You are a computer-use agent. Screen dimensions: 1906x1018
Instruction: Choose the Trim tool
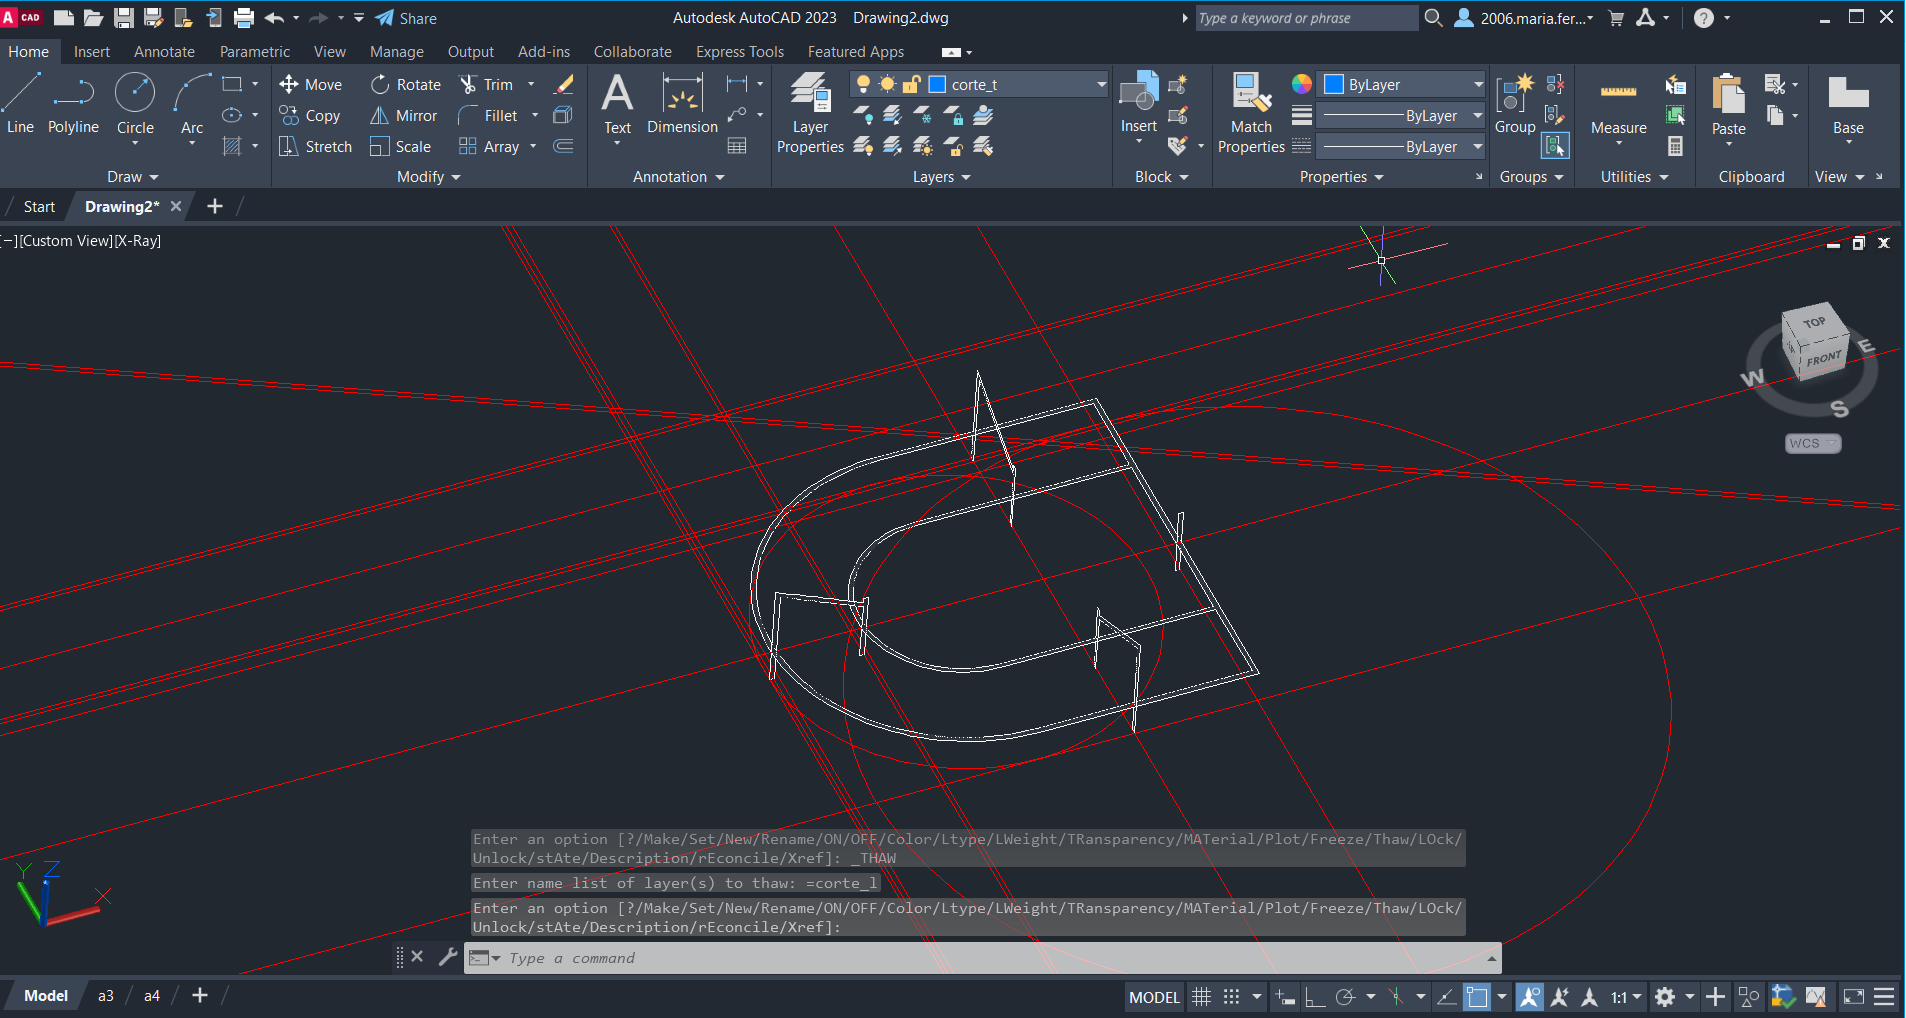click(468, 85)
